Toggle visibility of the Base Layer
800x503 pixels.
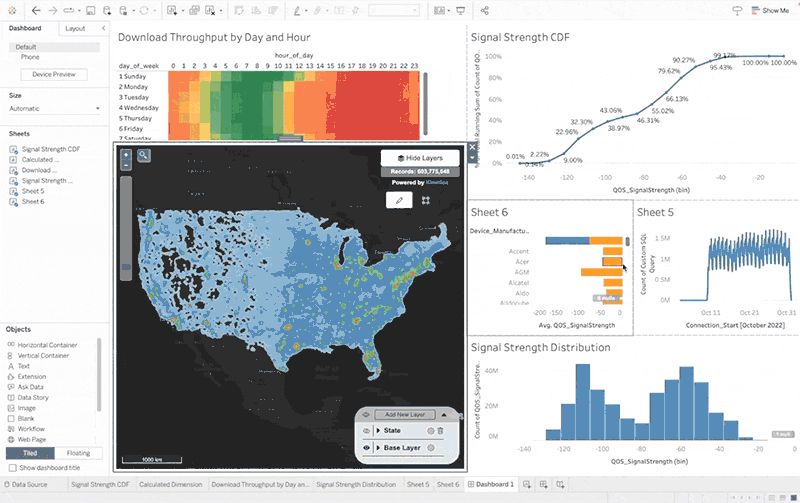pos(366,447)
